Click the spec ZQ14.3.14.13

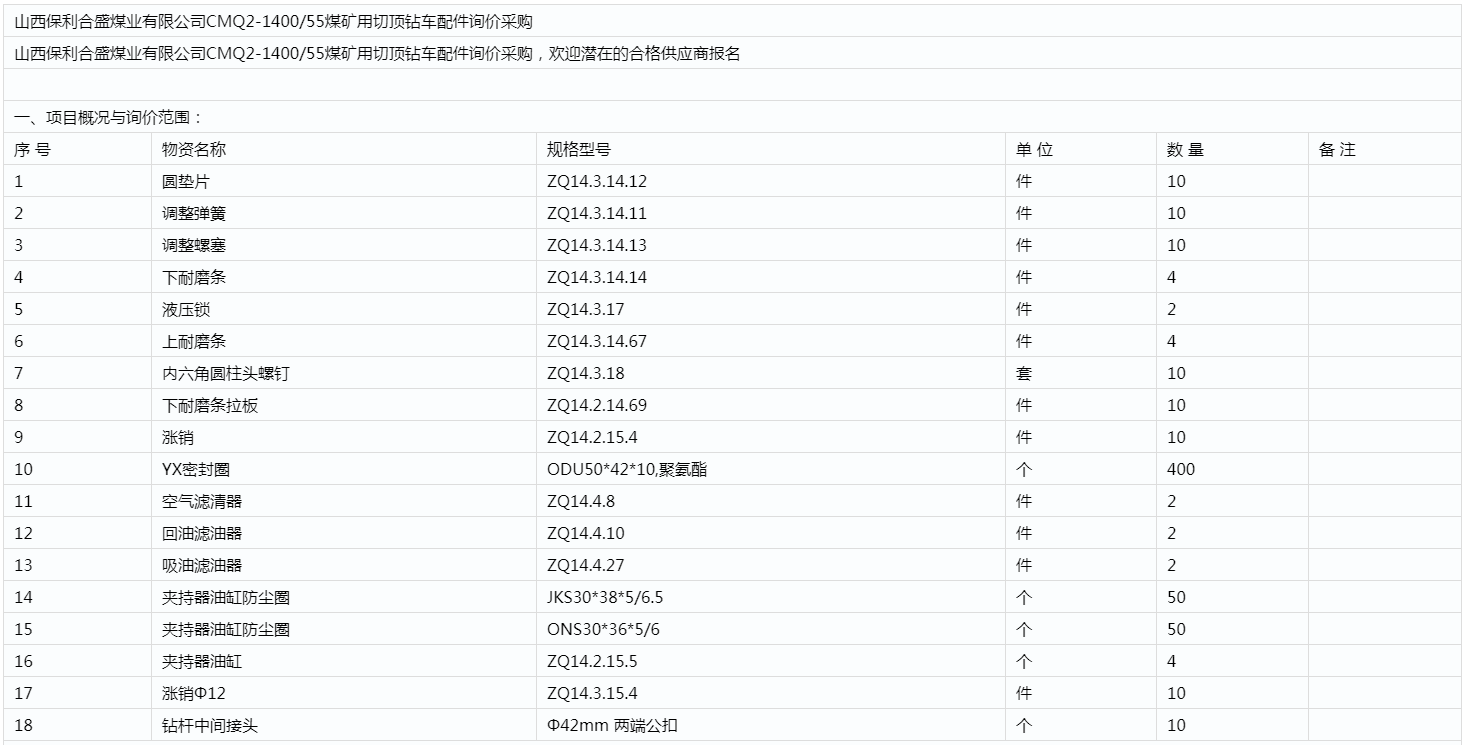click(x=597, y=246)
